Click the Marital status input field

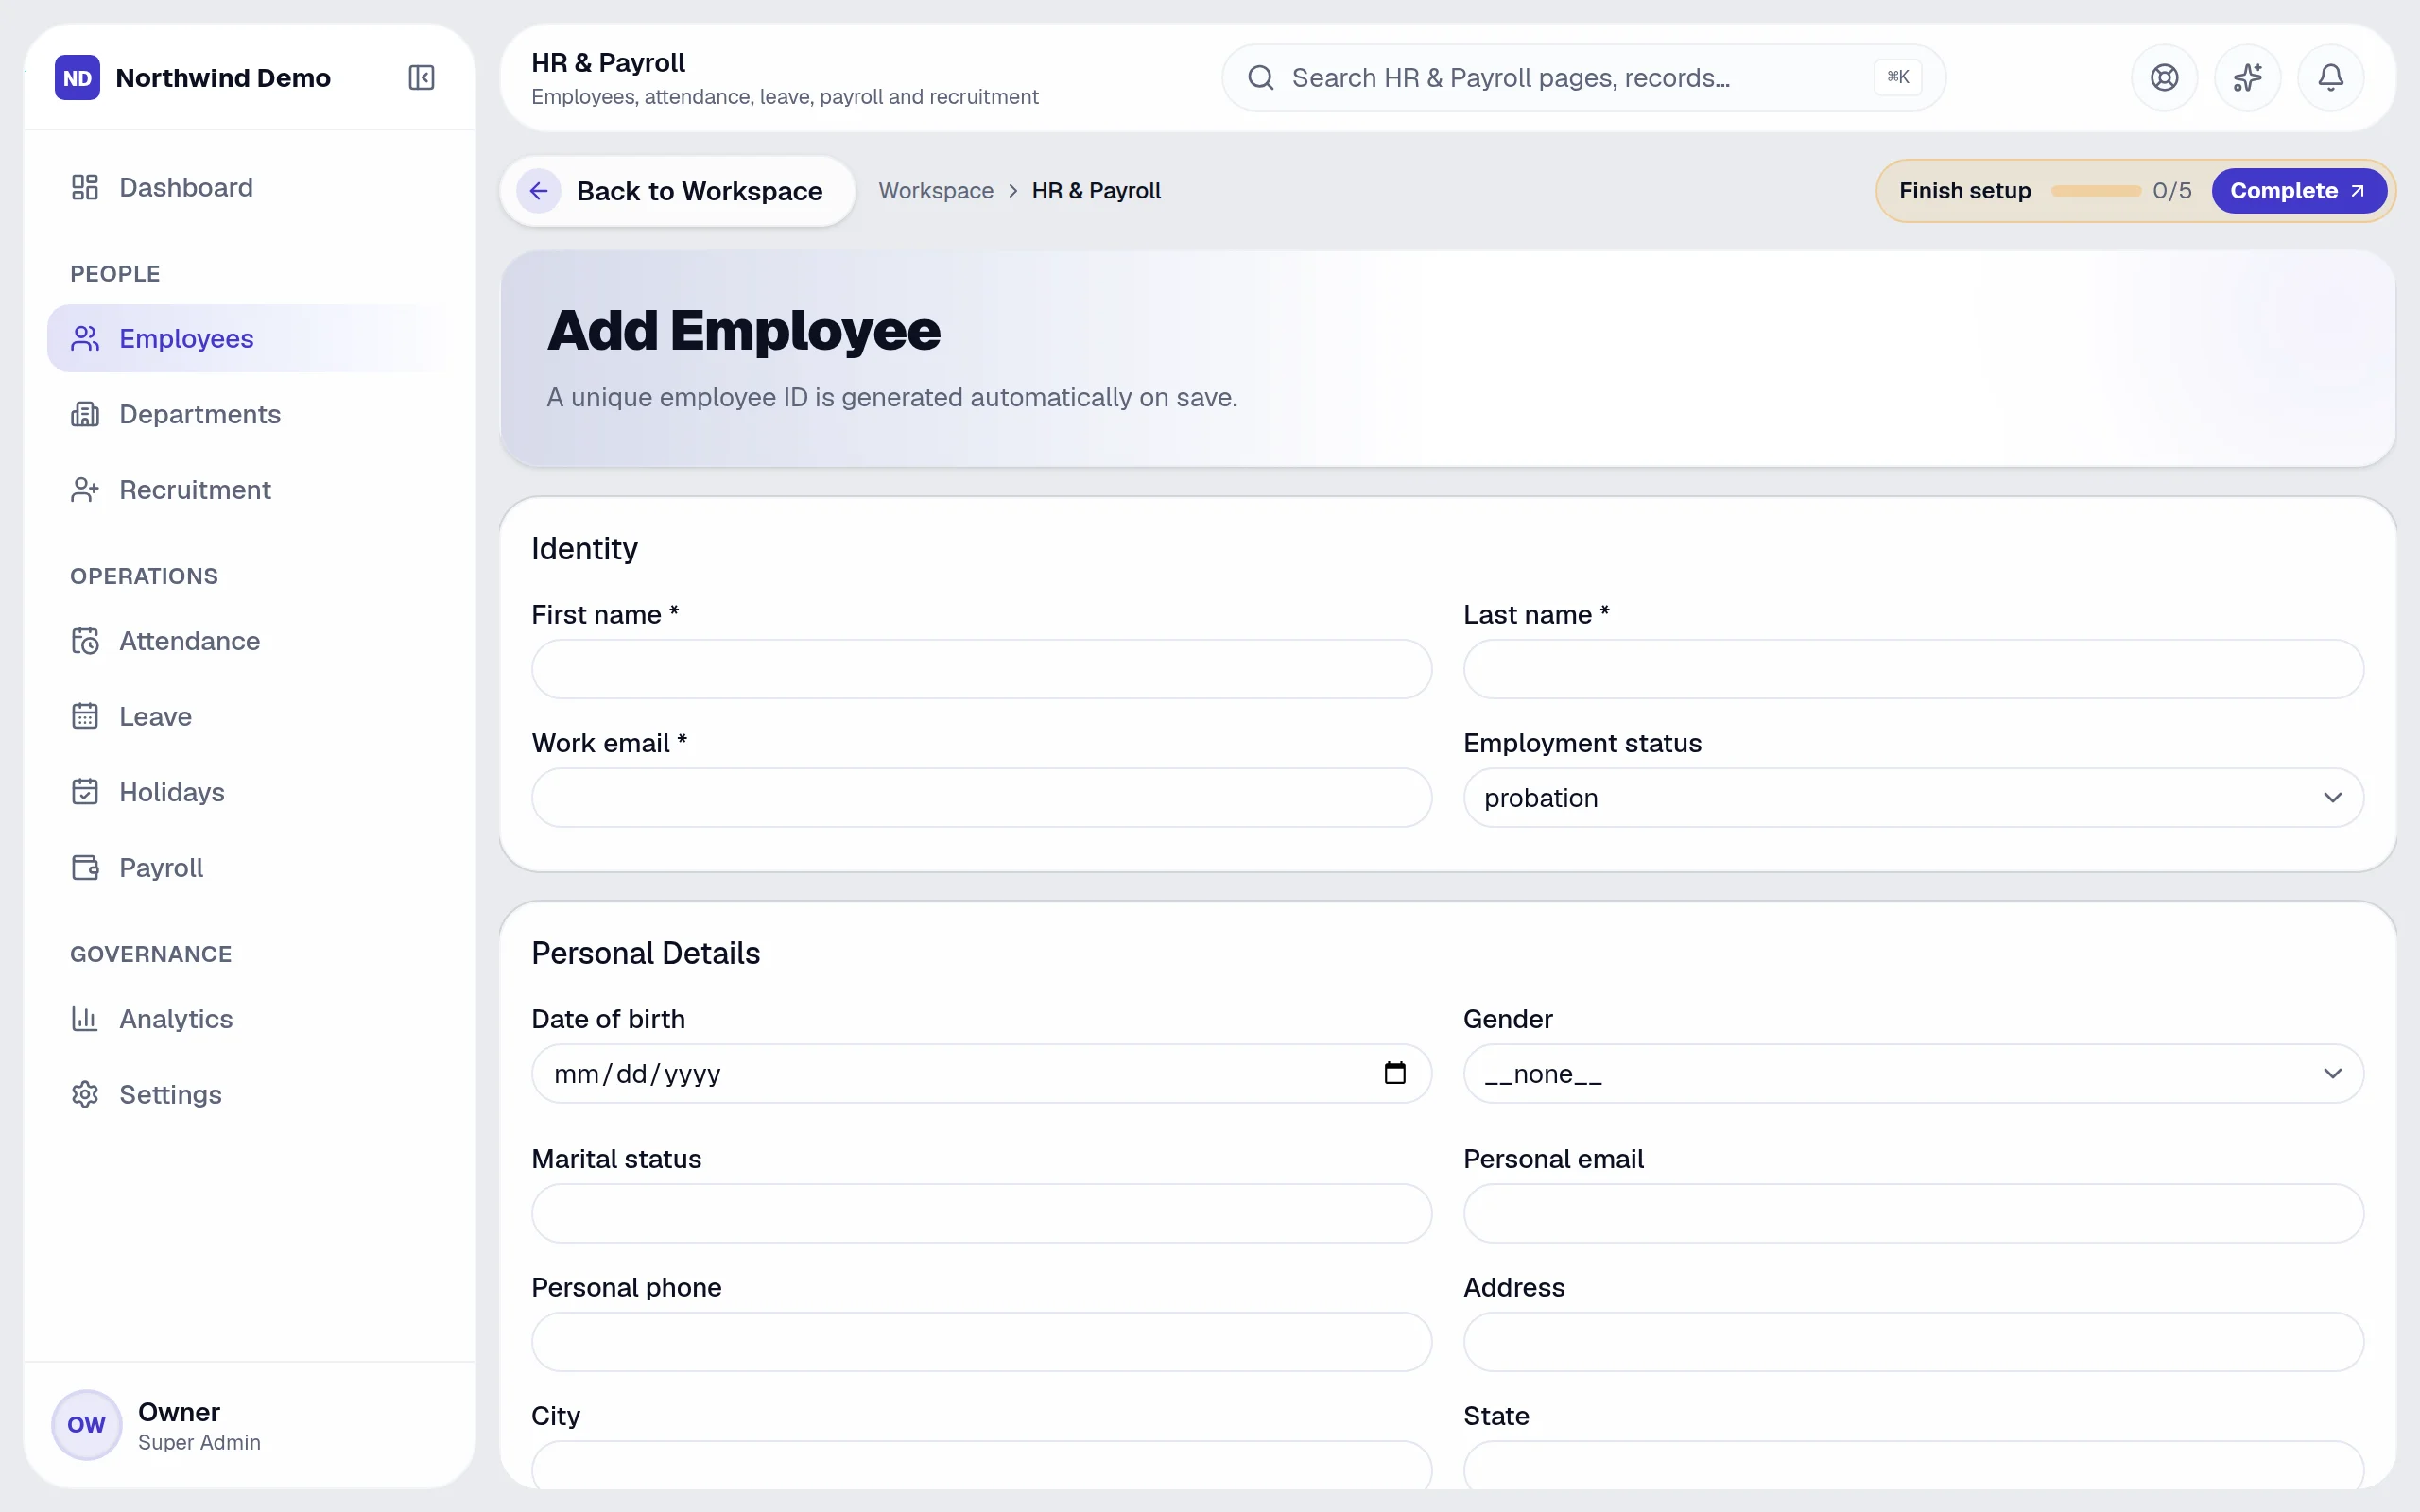[981, 1214]
